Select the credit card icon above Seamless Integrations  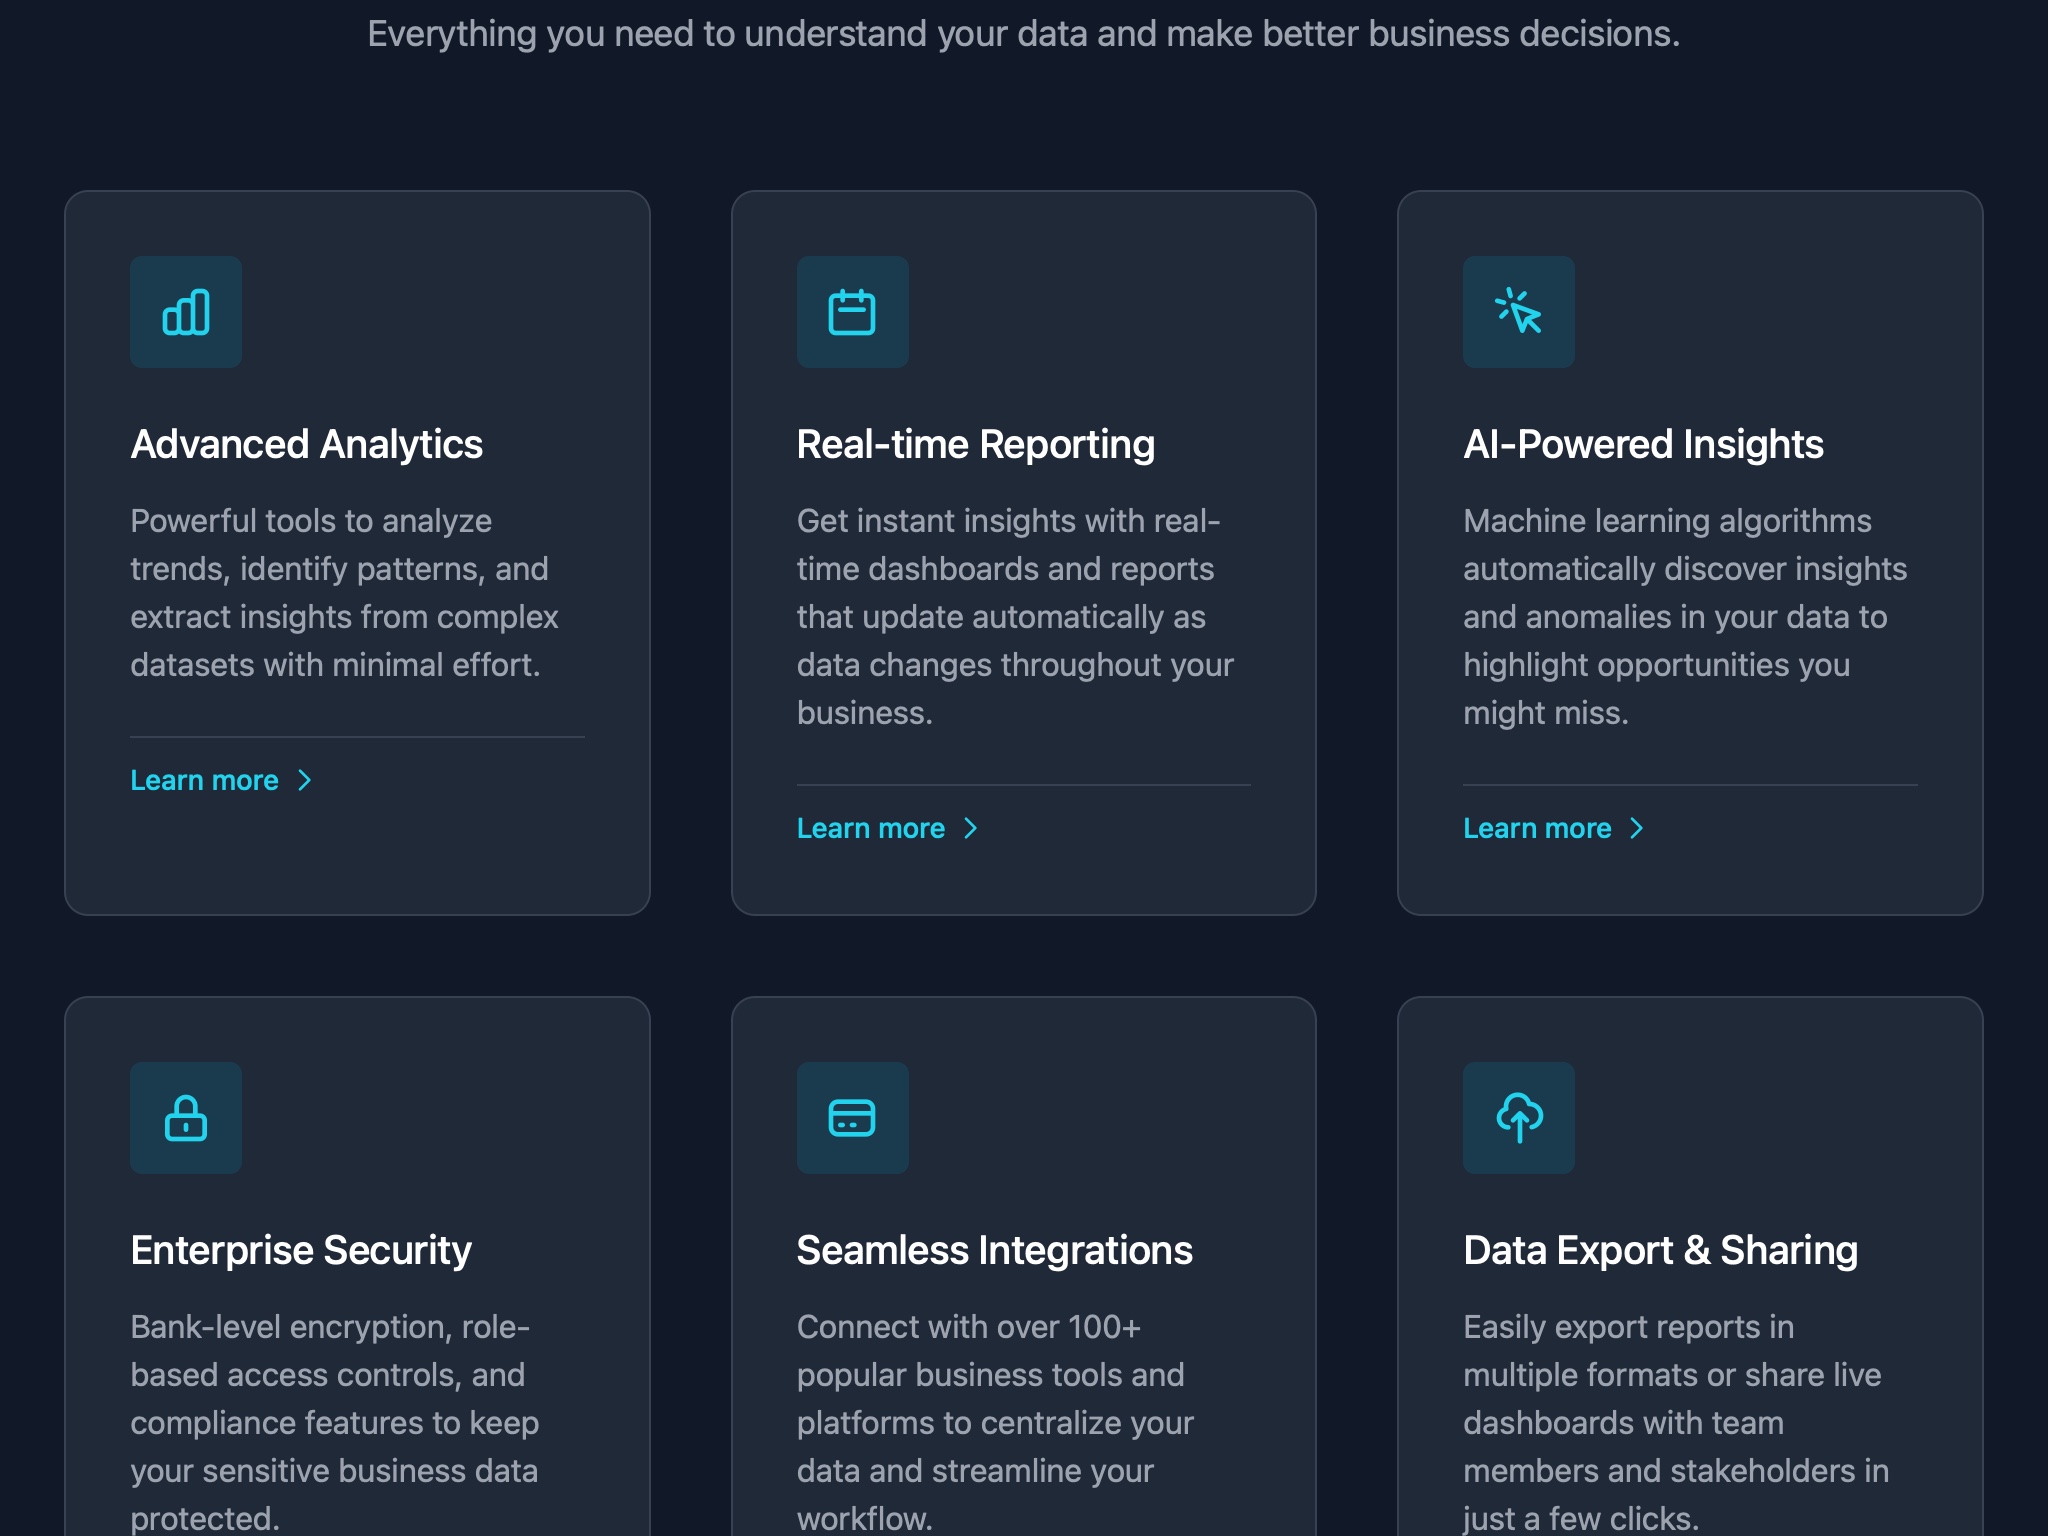coord(851,1117)
